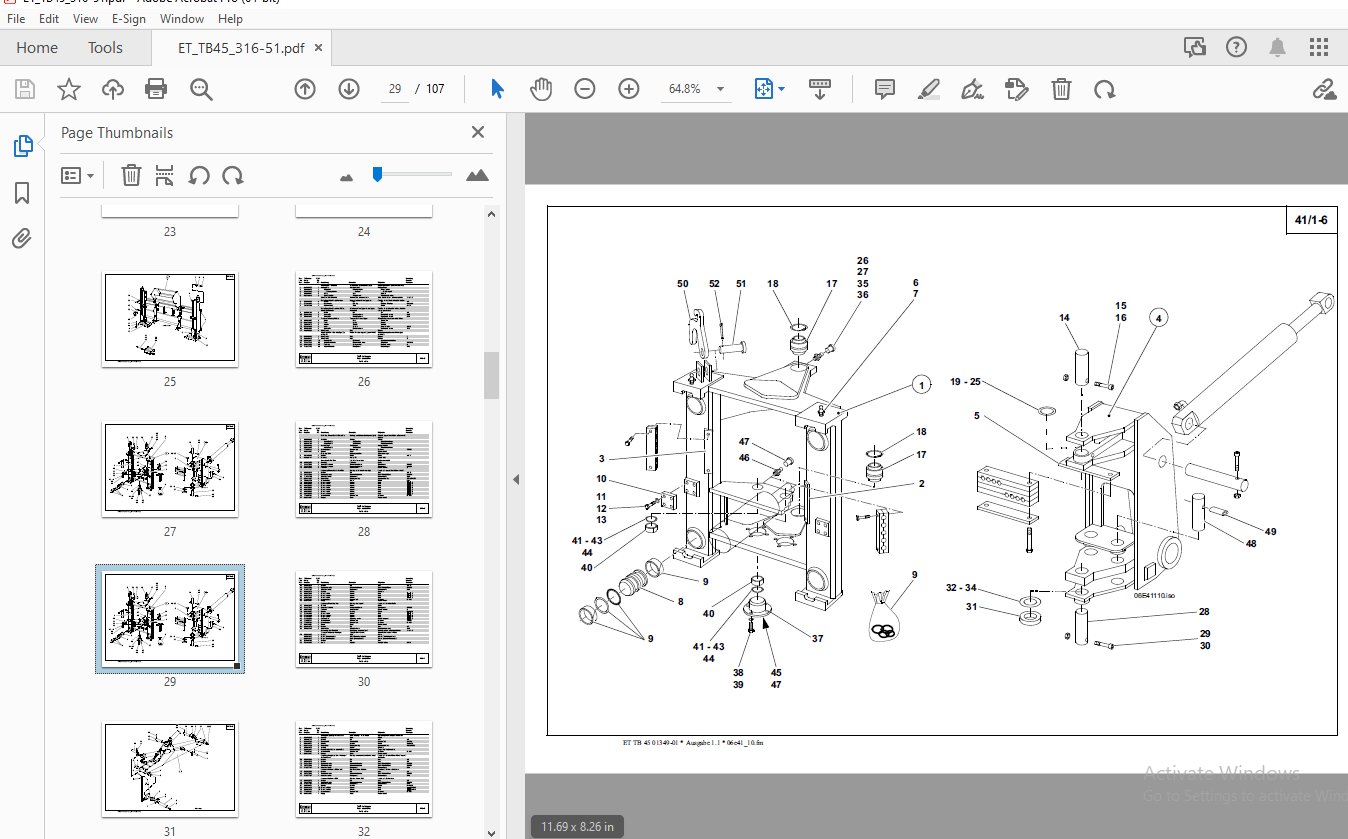Open the E-Sign menu
The height and width of the screenshot is (839, 1348).
pyautogui.click(x=128, y=19)
